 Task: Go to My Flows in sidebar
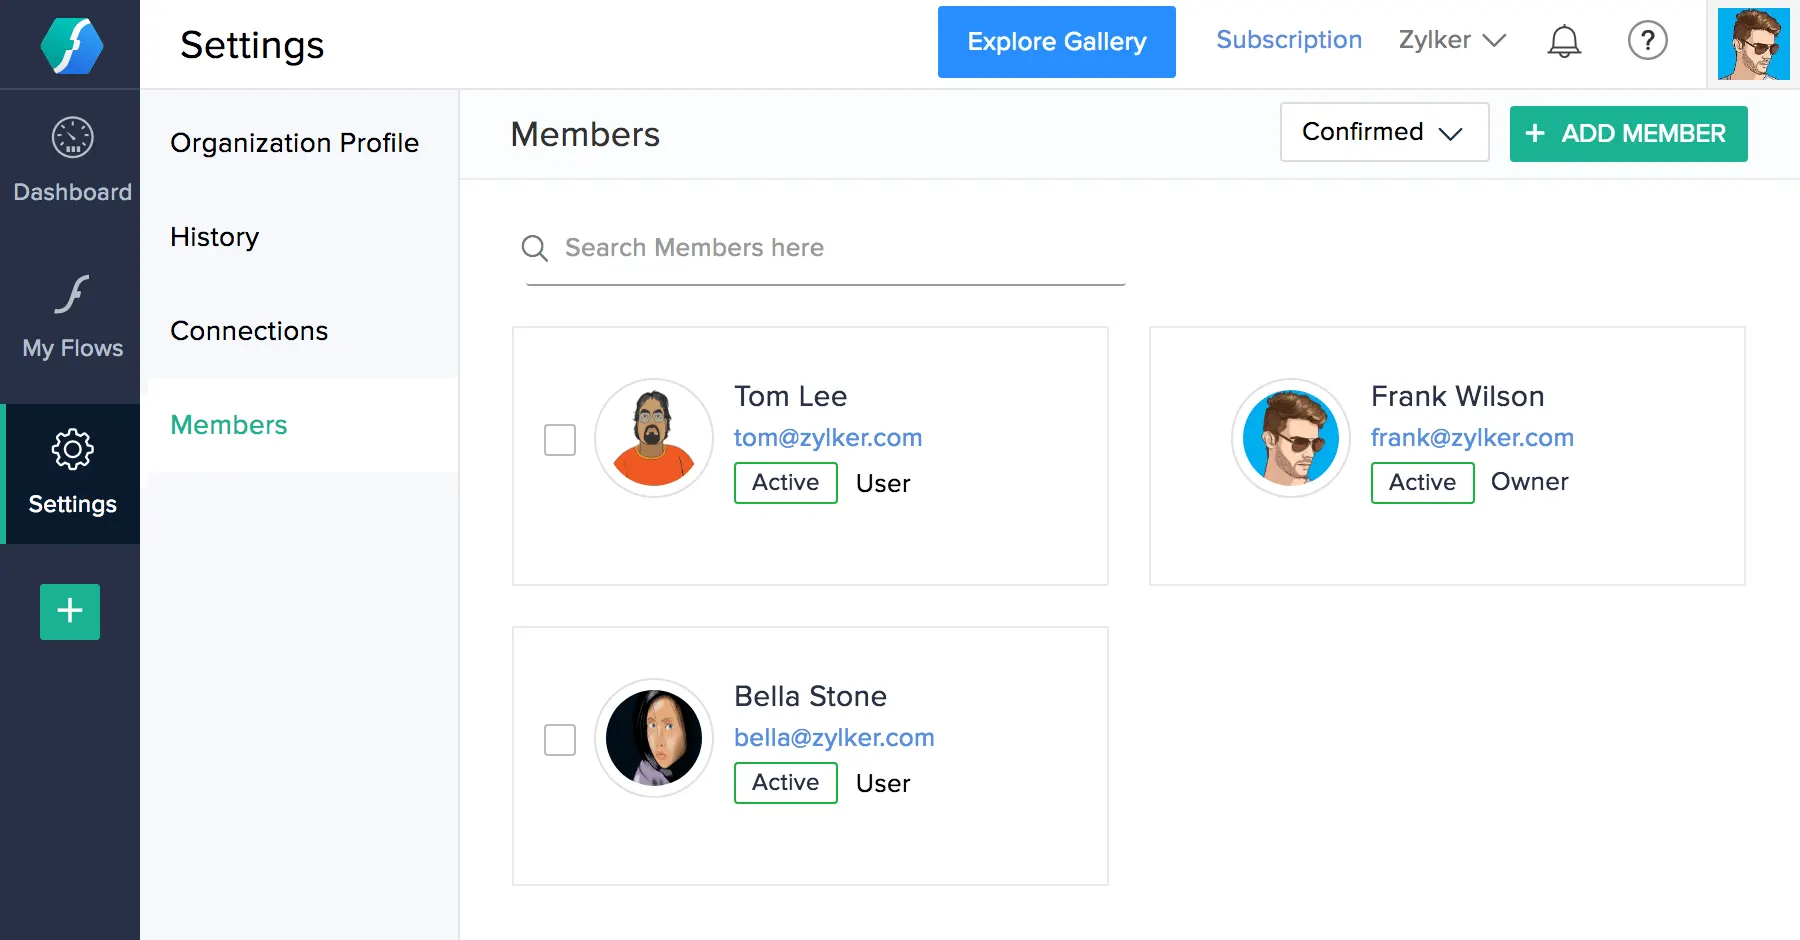[72, 317]
